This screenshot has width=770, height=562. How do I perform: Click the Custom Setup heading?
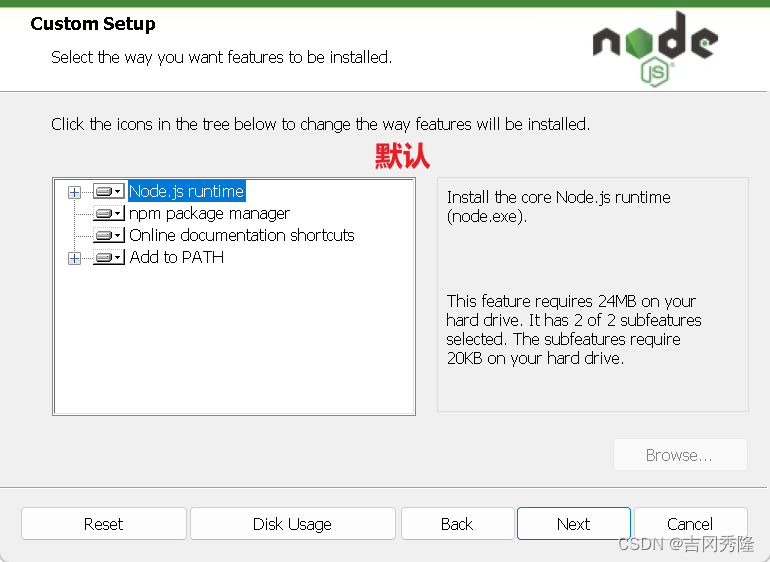[x=93, y=24]
